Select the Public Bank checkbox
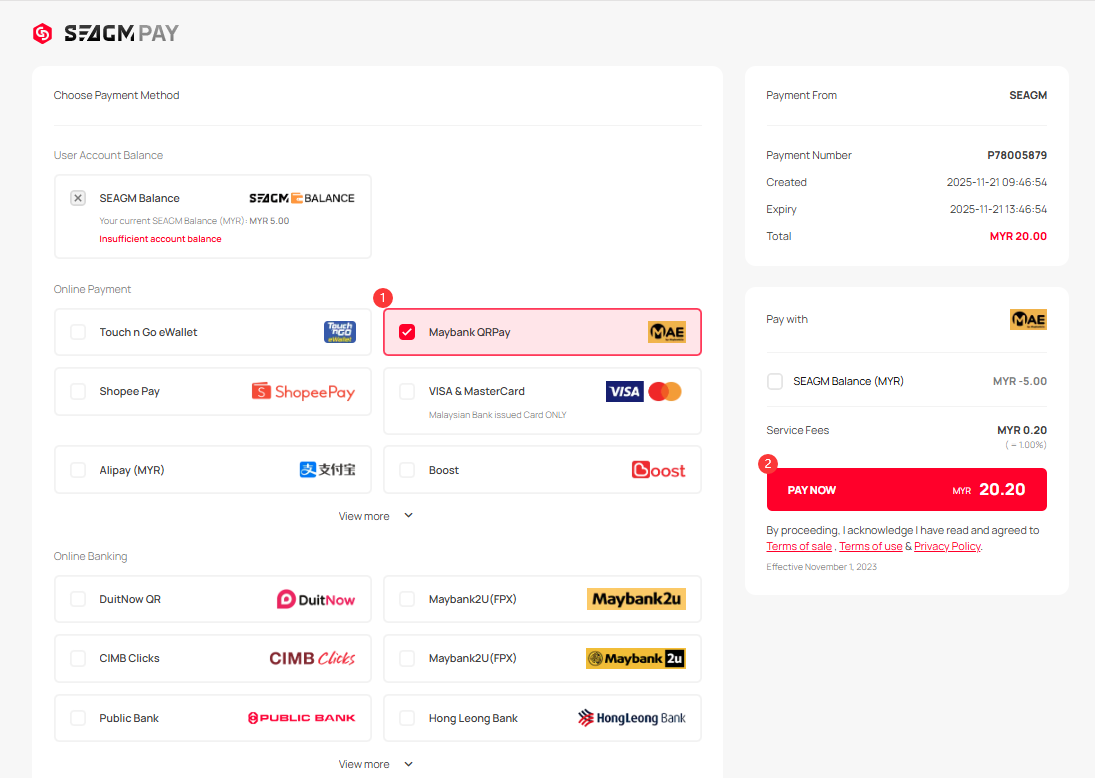The image size is (1095, 778). [x=78, y=718]
